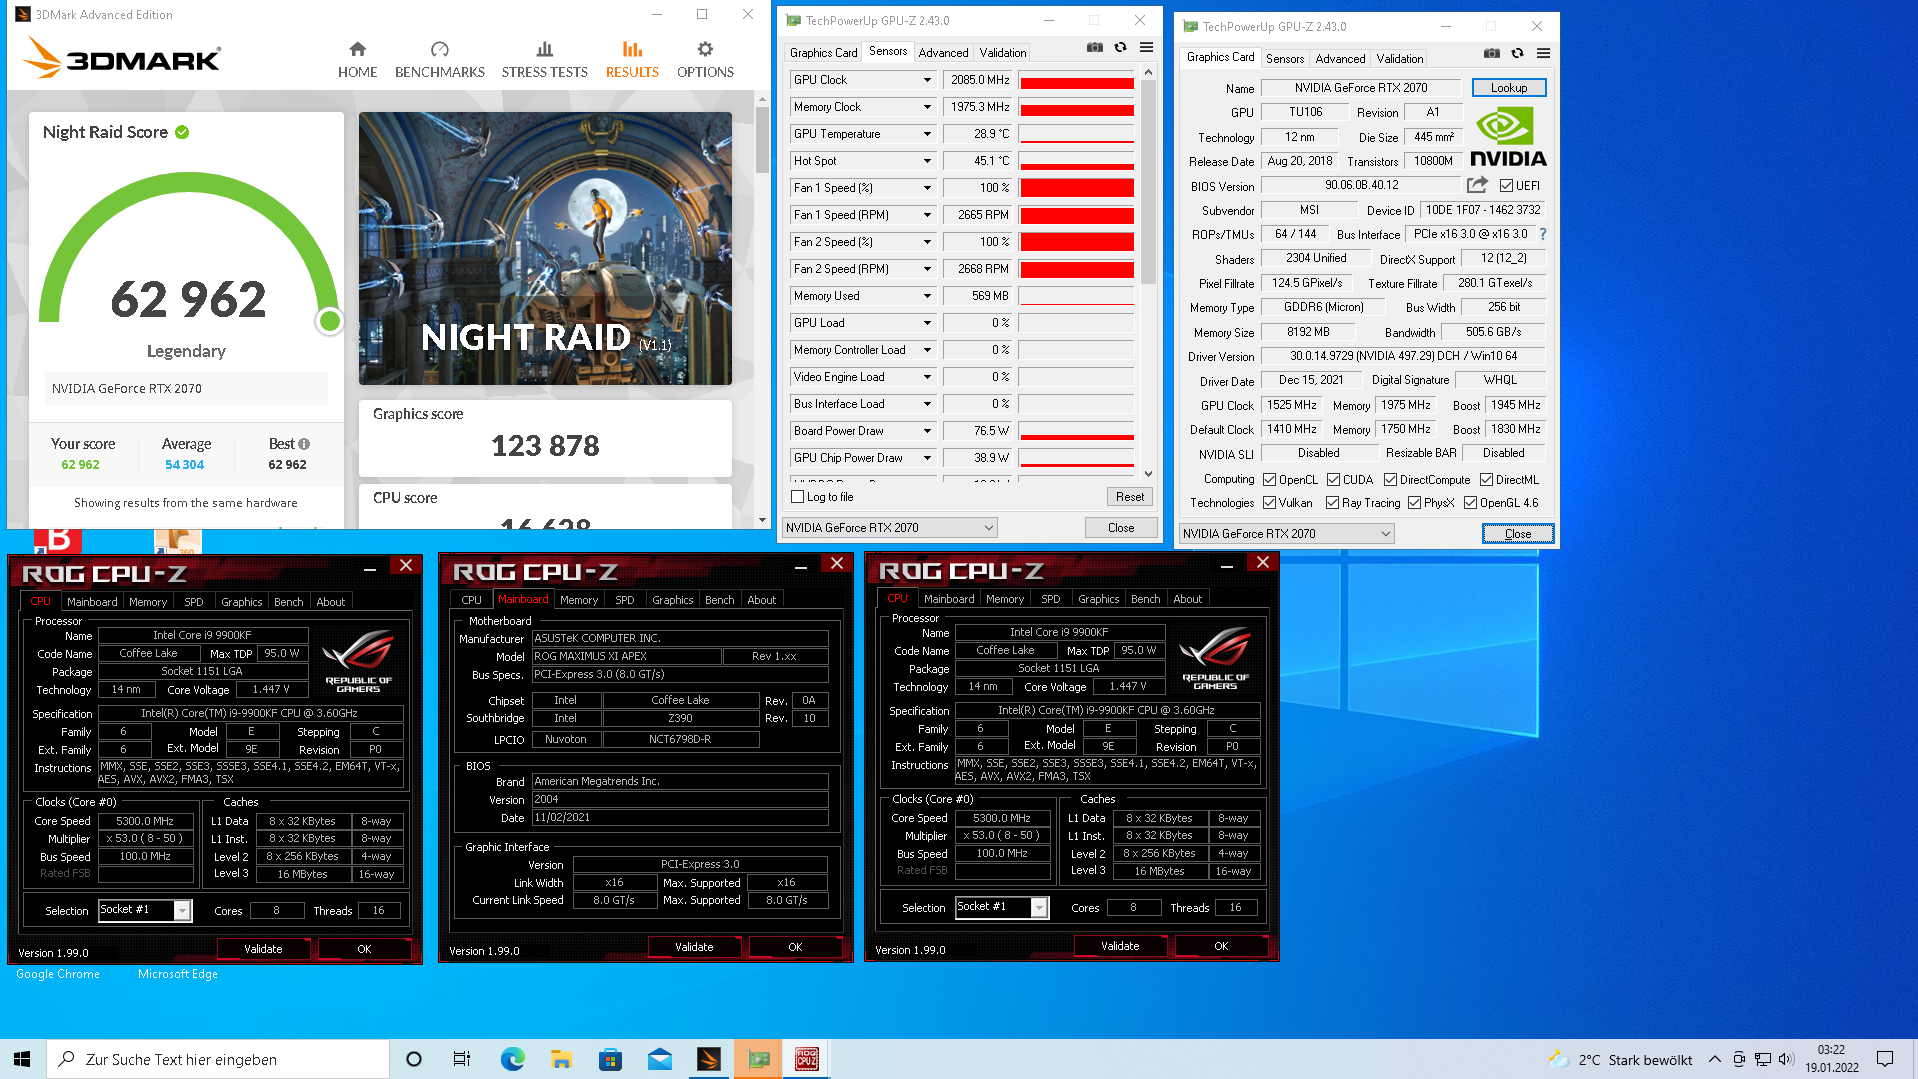Toggle CUDA checkbox
The width and height of the screenshot is (1918, 1079).
pyautogui.click(x=1333, y=480)
